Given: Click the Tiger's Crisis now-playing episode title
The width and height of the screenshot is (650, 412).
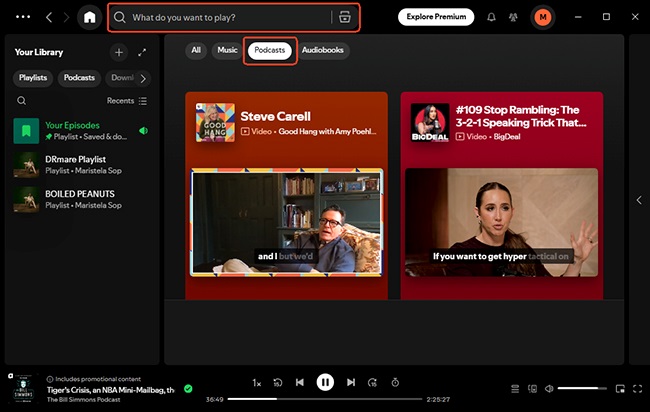Looking at the screenshot, I should (111, 390).
